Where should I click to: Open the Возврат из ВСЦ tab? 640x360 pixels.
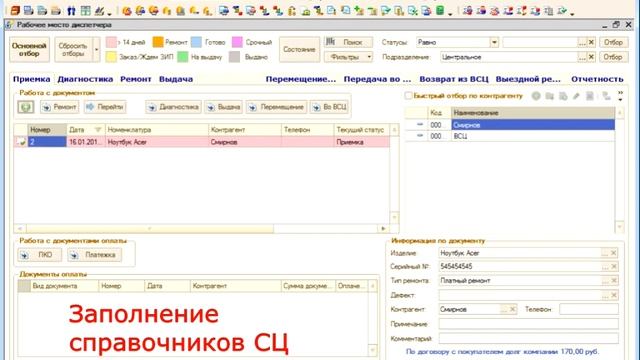pyautogui.click(x=454, y=79)
